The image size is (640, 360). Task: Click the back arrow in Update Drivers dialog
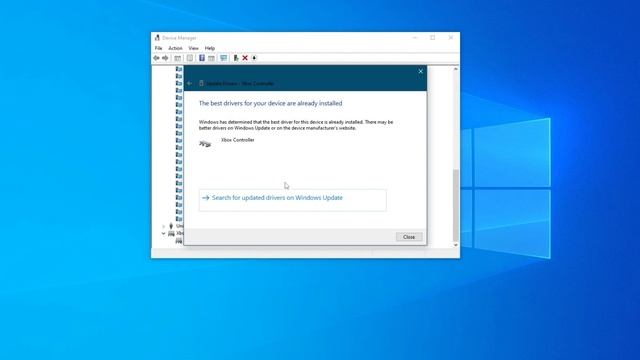tap(189, 83)
